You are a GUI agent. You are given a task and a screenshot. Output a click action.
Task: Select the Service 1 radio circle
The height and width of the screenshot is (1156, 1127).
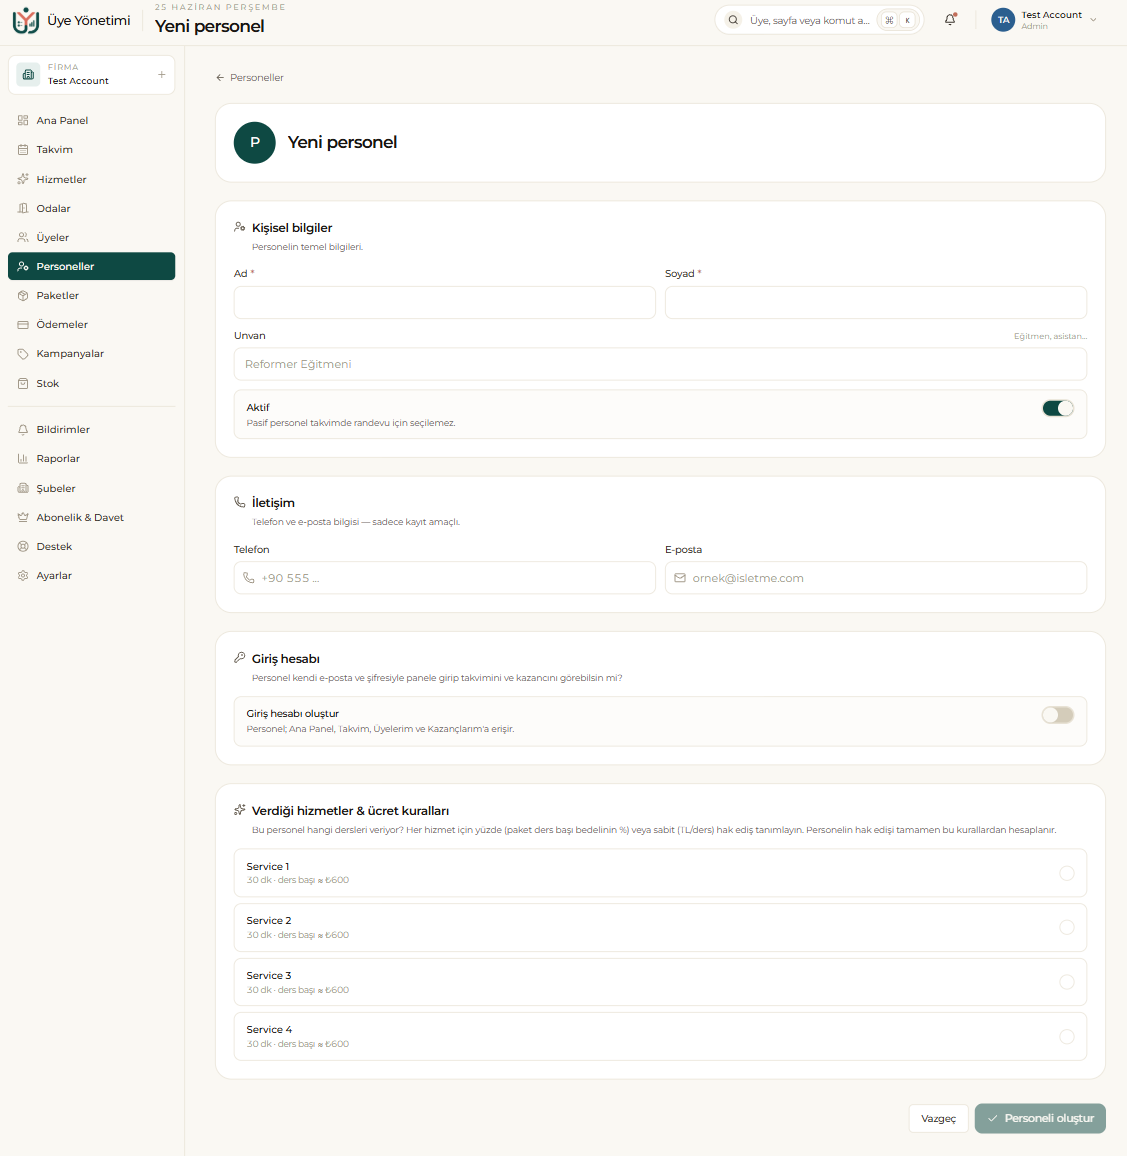[1067, 873]
